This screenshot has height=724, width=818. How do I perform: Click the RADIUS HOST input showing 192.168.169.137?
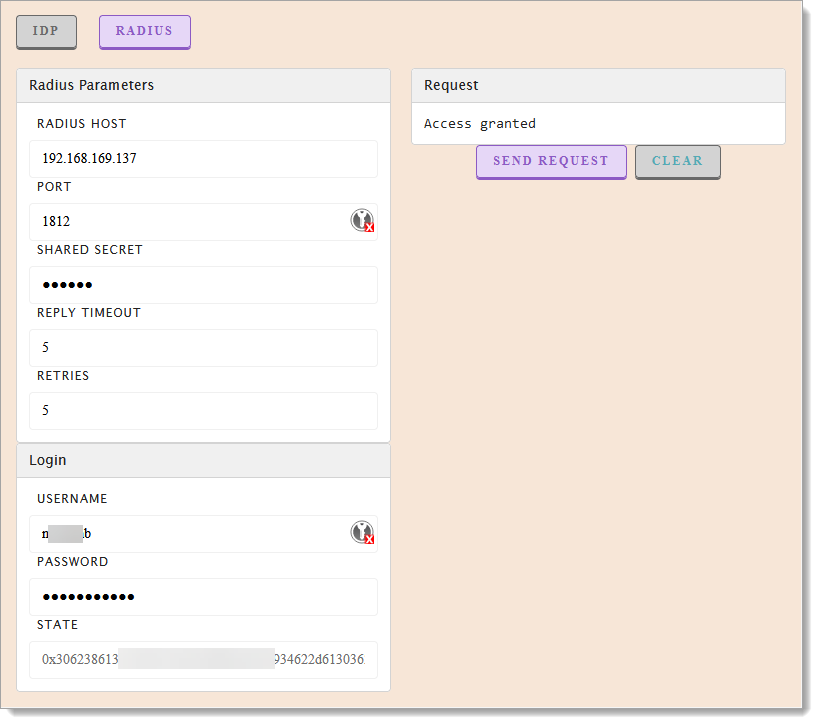coord(203,159)
